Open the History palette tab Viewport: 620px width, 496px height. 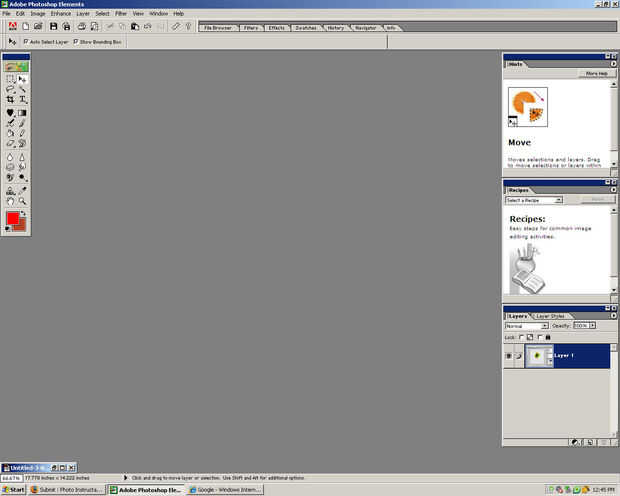[336, 28]
